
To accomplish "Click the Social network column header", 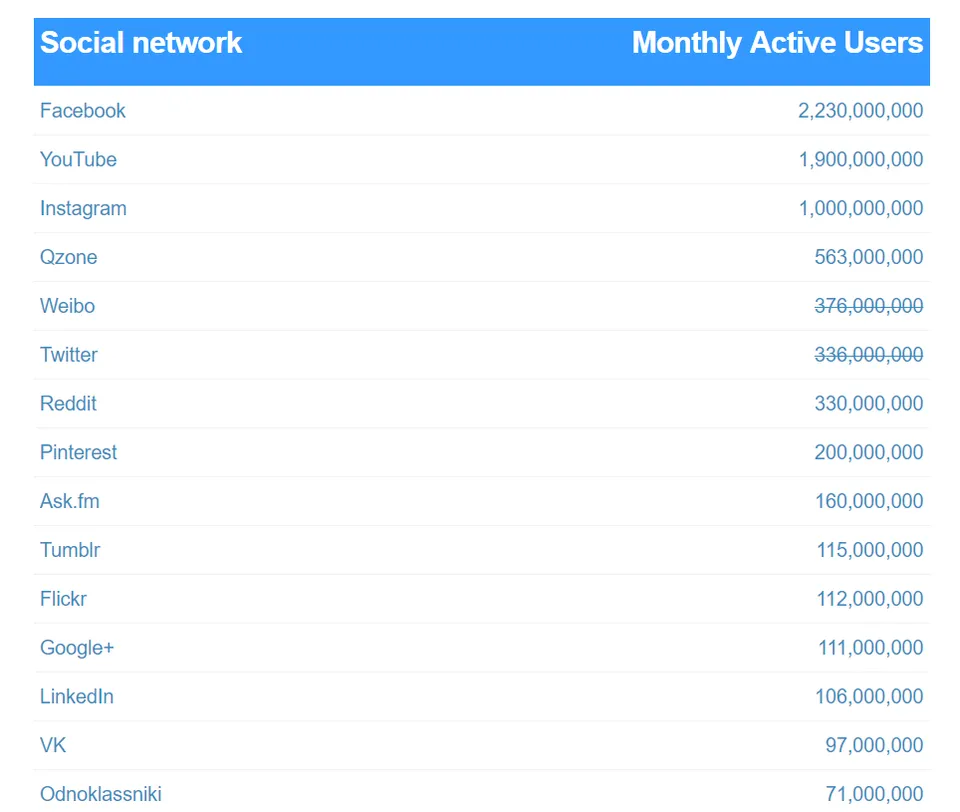I will pos(141,43).
